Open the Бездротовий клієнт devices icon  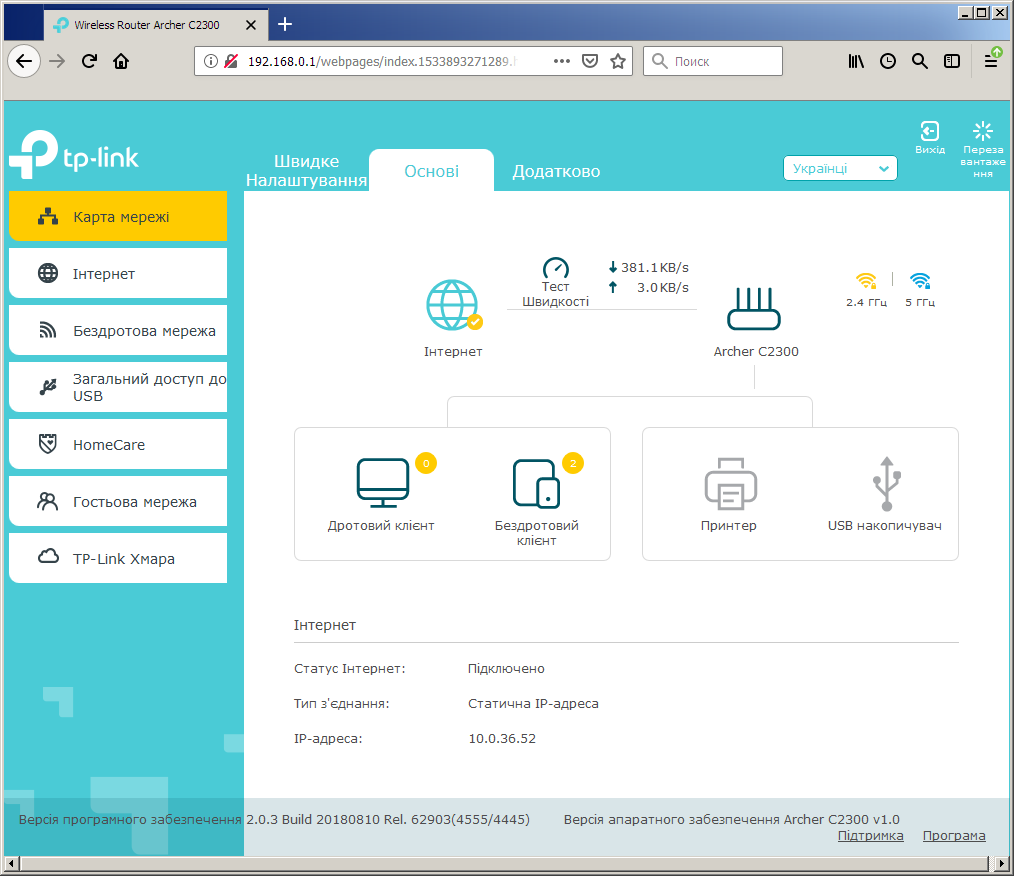point(536,484)
